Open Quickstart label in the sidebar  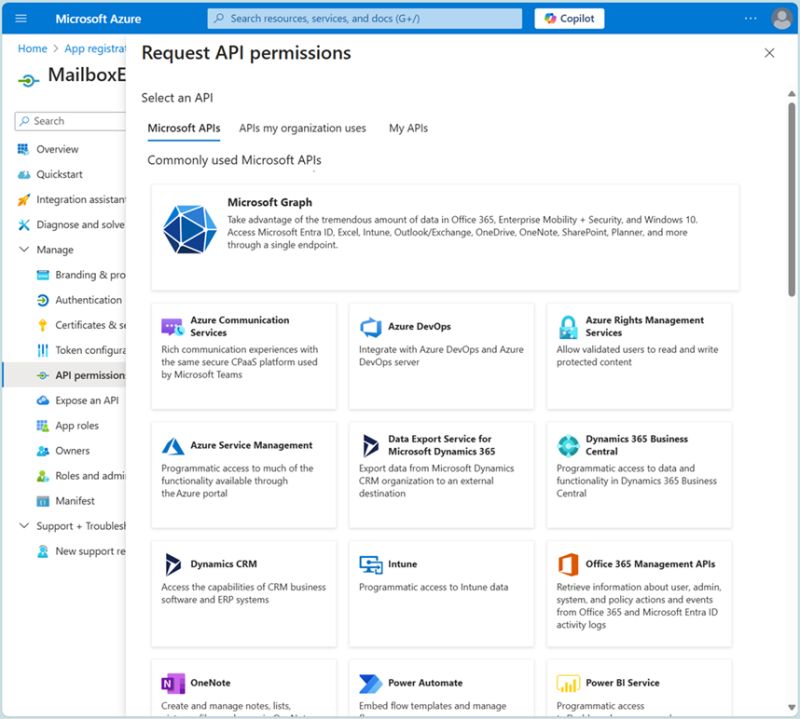click(59, 175)
